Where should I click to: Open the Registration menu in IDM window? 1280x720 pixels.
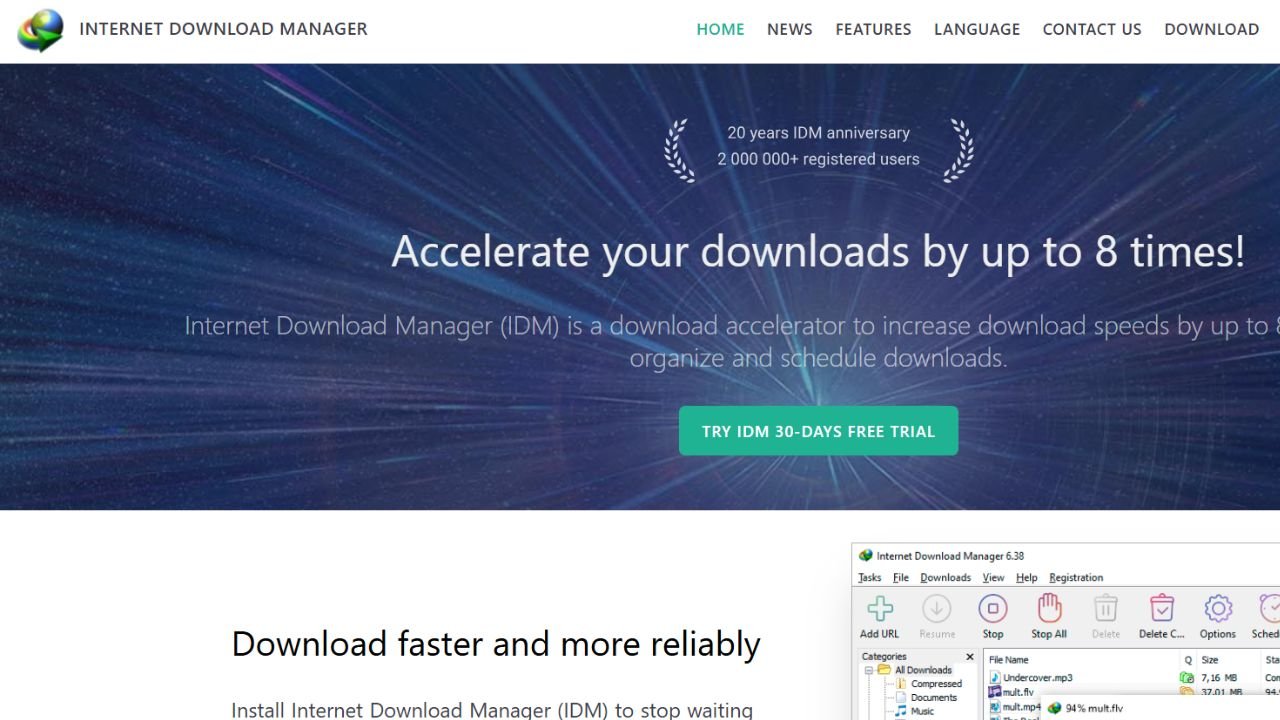tap(1076, 577)
